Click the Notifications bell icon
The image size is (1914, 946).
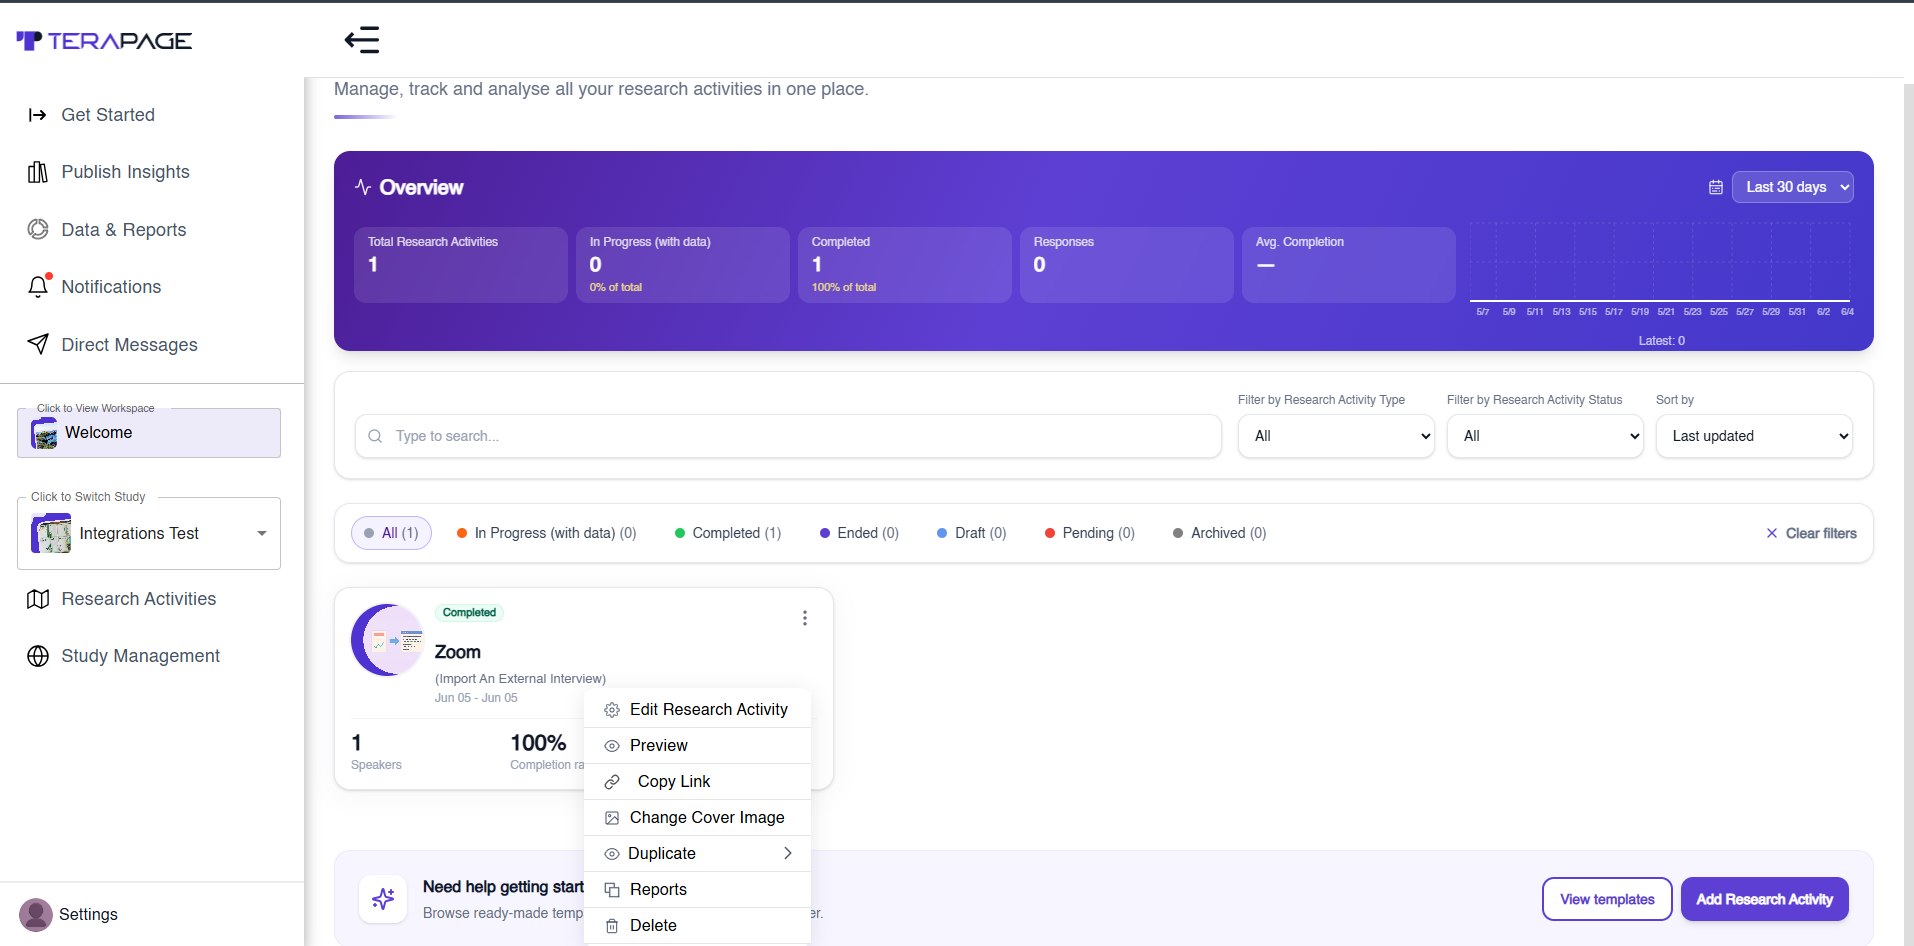point(38,287)
